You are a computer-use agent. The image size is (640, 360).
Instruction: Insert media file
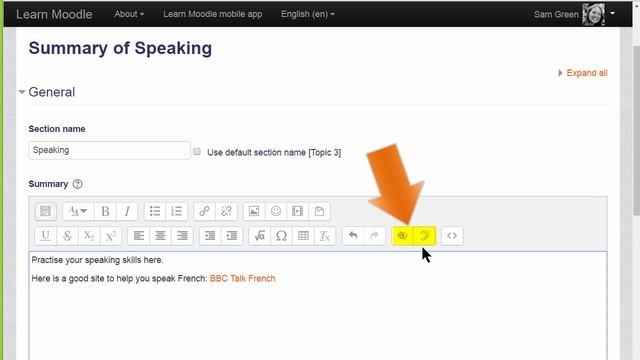click(298, 211)
